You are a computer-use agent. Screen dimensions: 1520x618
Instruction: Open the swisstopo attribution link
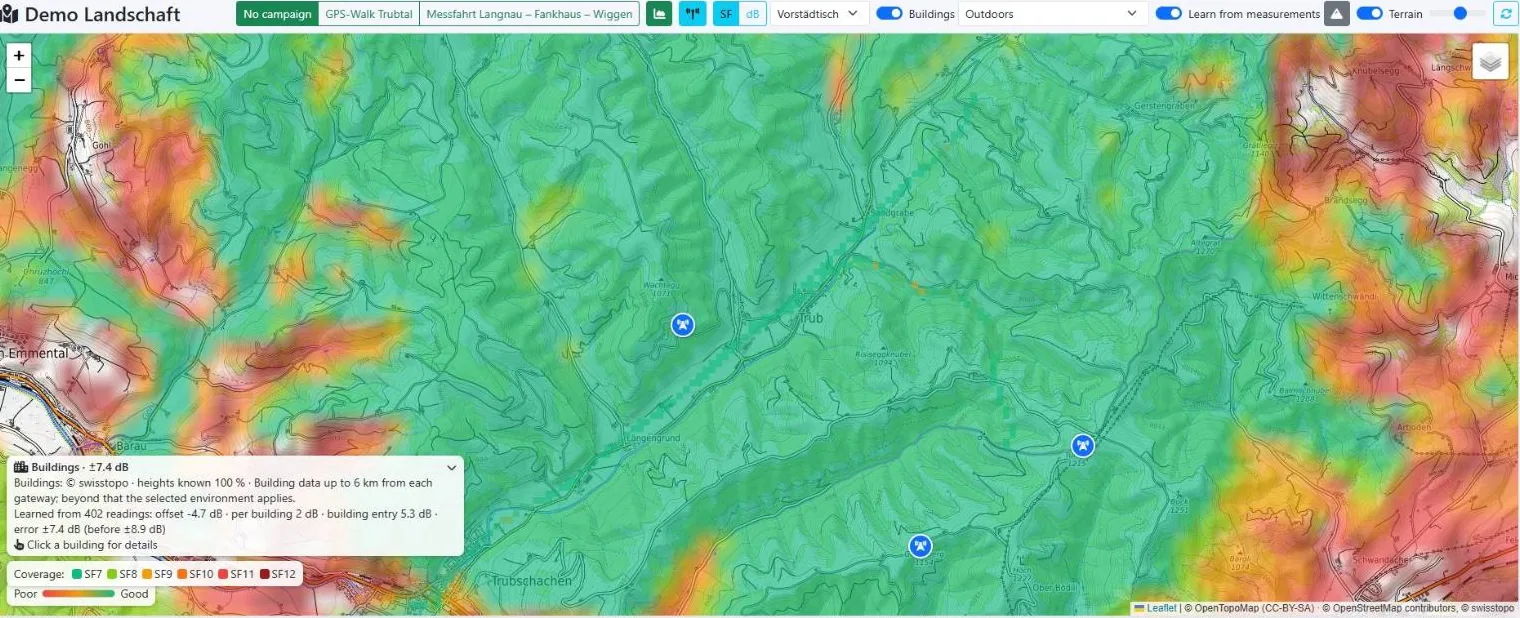click(1490, 608)
